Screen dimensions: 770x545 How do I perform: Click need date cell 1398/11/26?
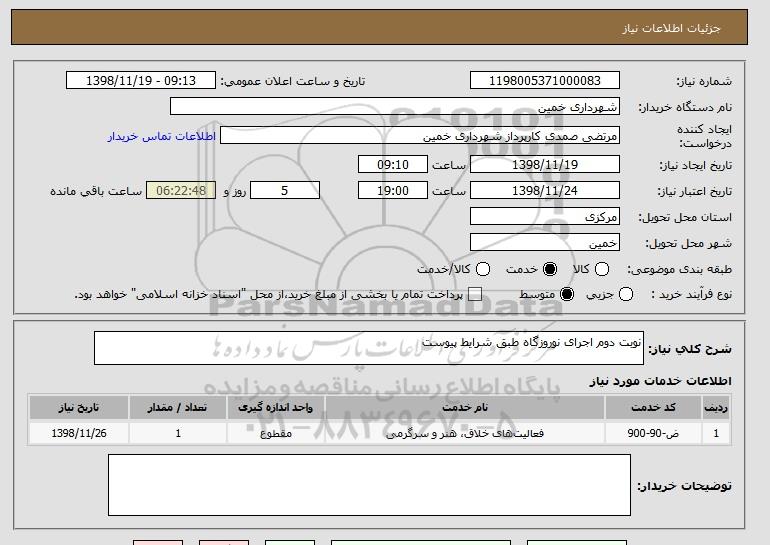(x=79, y=434)
